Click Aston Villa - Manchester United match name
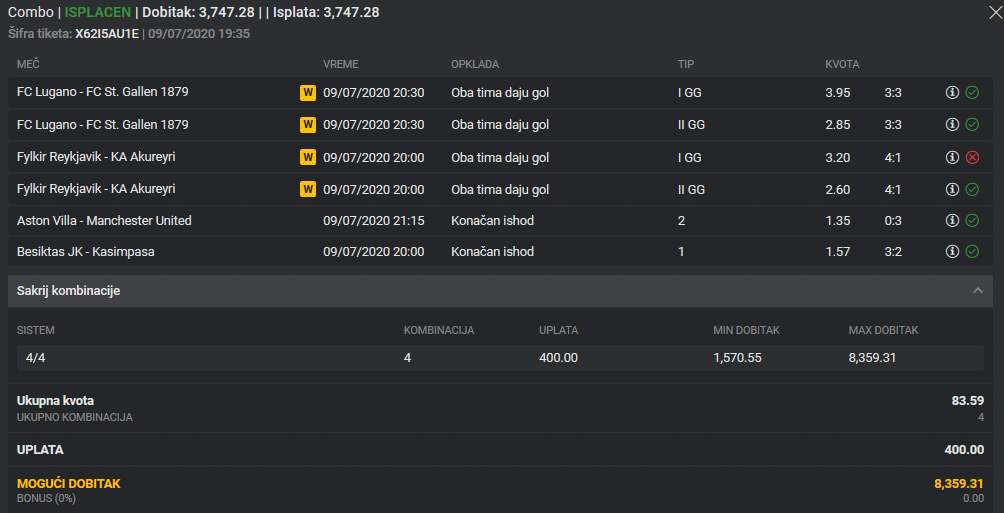 coord(104,220)
